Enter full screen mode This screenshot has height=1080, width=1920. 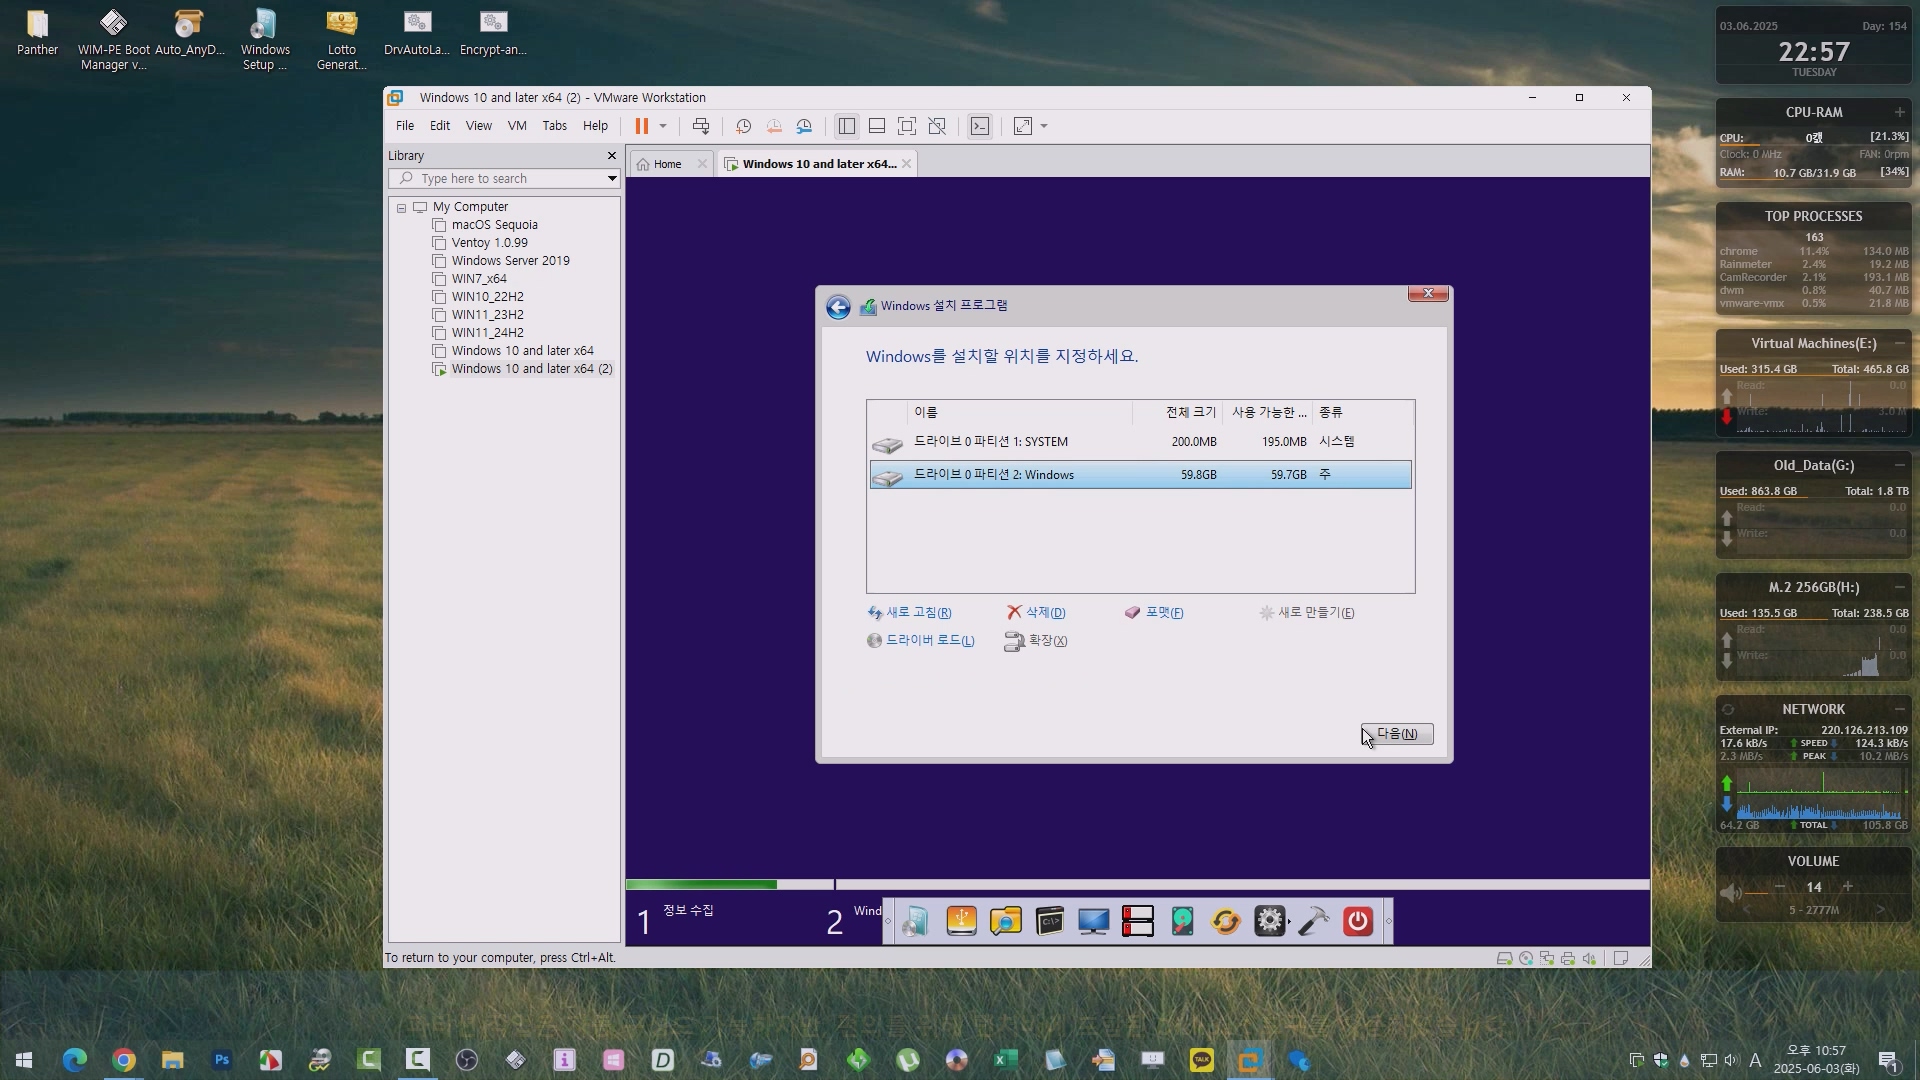pyautogui.click(x=907, y=126)
